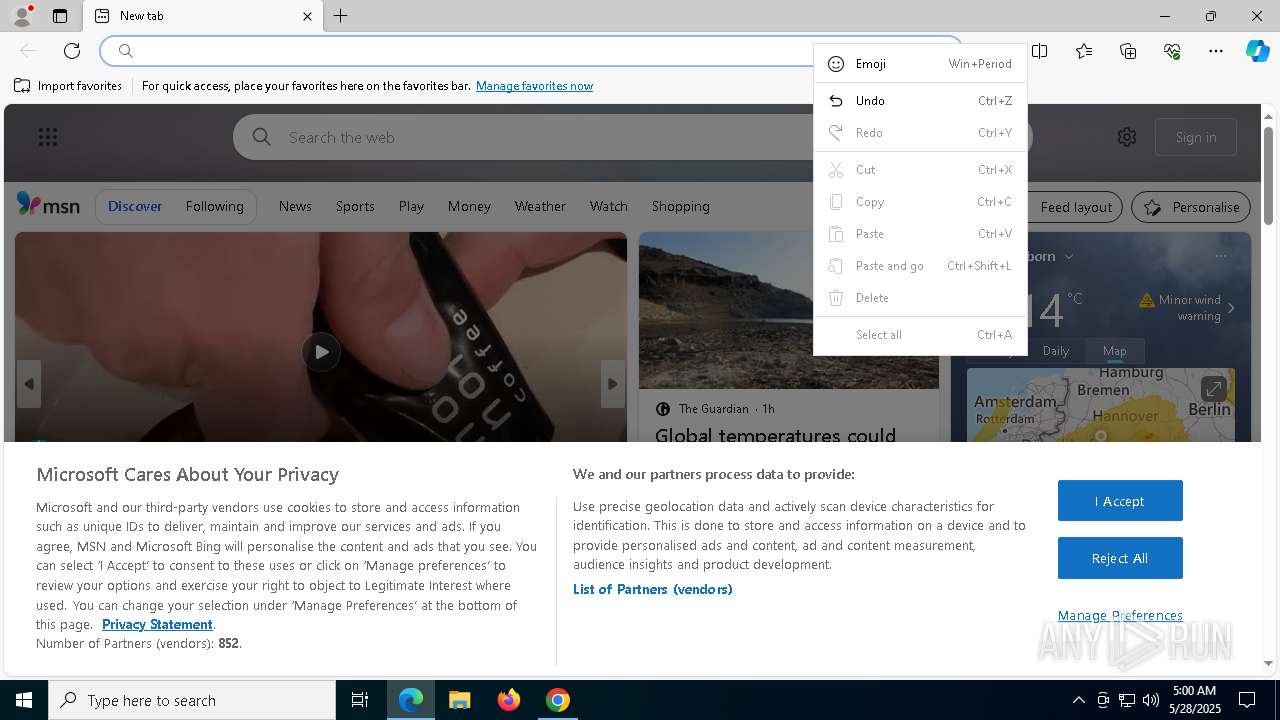Choose Emoji from the context menu
1280x720 pixels.
click(x=920, y=64)
